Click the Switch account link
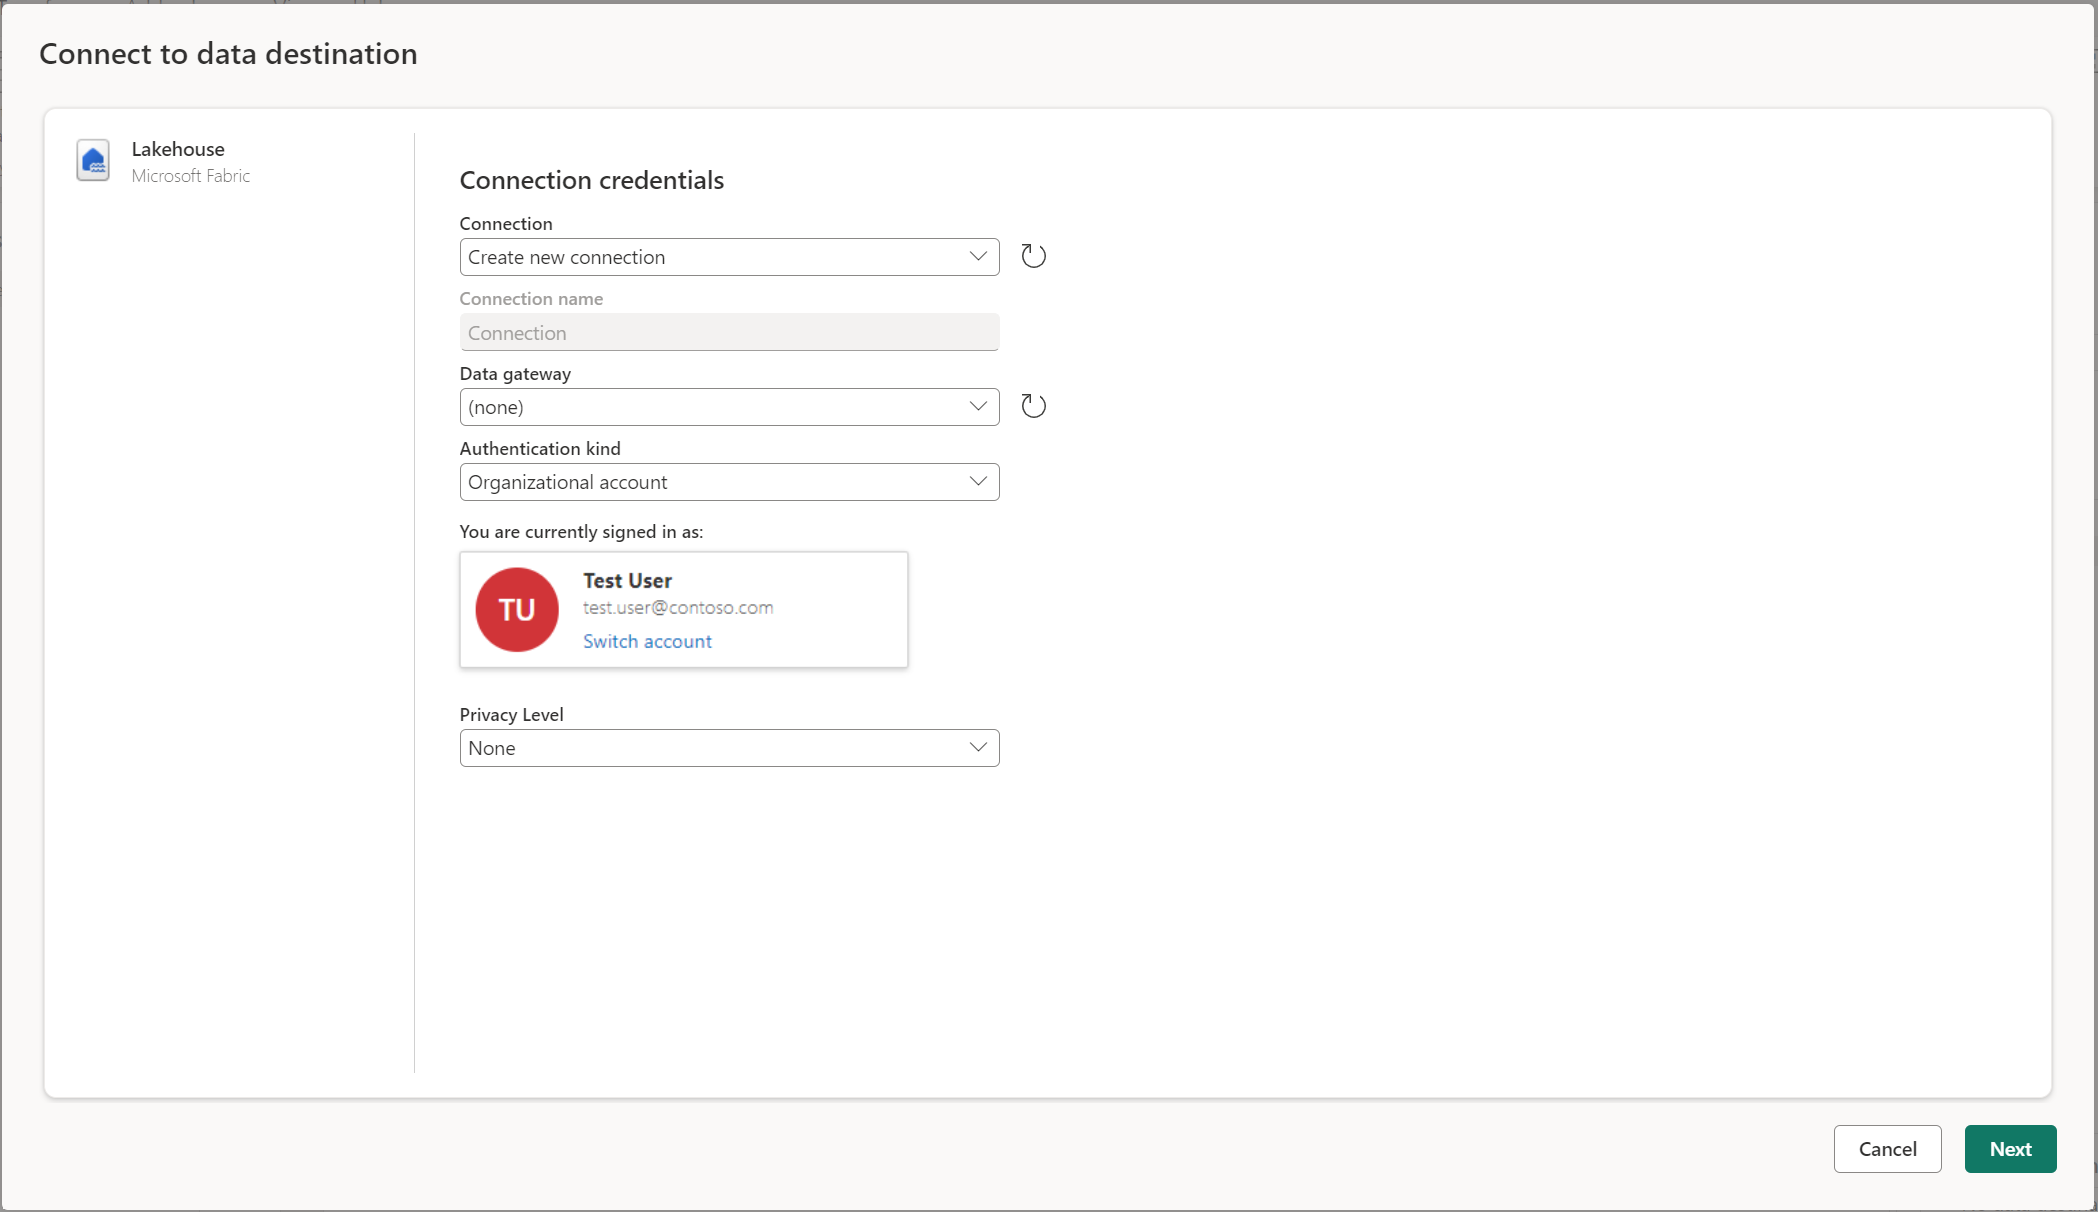Screen dimensions: 2098x1212 (646, 641)
